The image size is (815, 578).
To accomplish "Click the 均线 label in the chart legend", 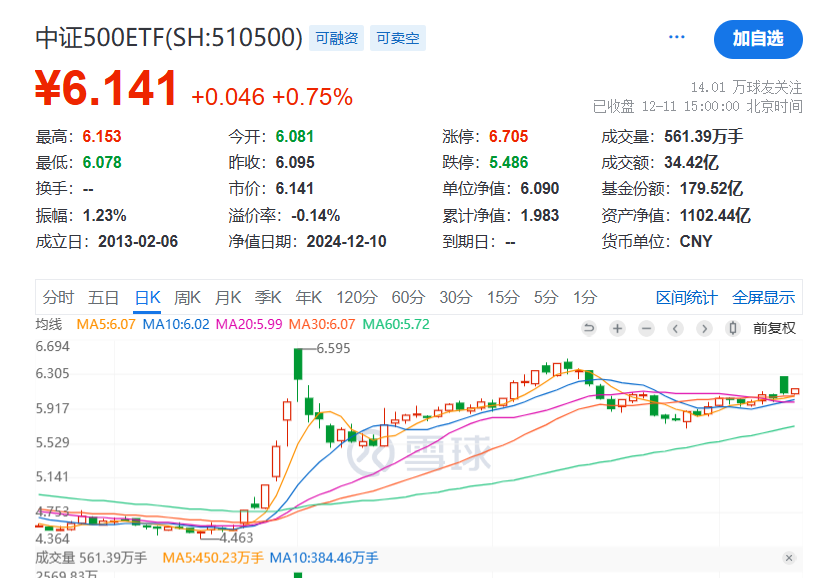I will [x=49, y=324].
